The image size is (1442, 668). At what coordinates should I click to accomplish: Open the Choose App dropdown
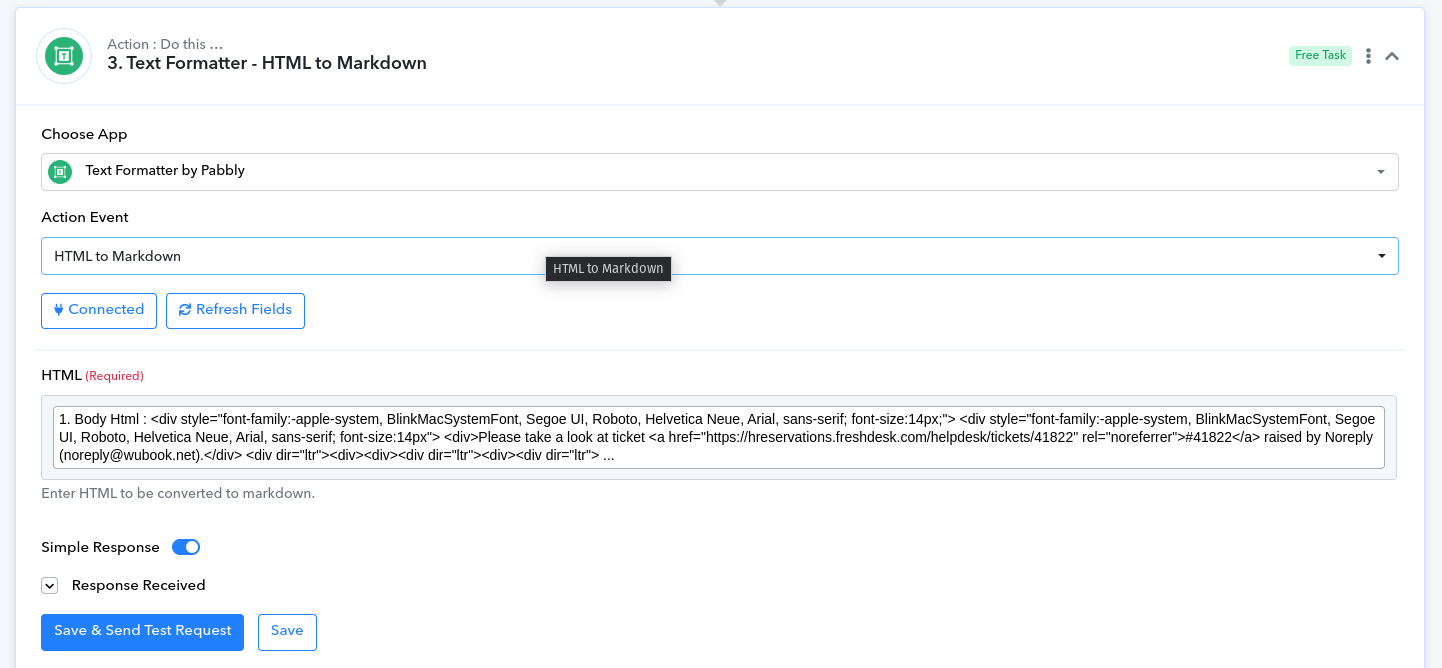tap(719, 171)
